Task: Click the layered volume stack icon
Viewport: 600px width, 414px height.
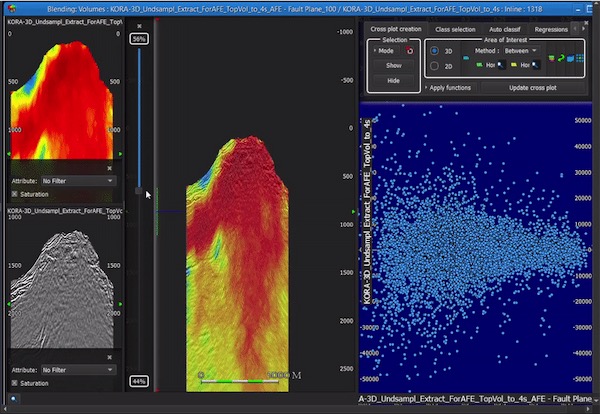Action: (x=551, y=58)
